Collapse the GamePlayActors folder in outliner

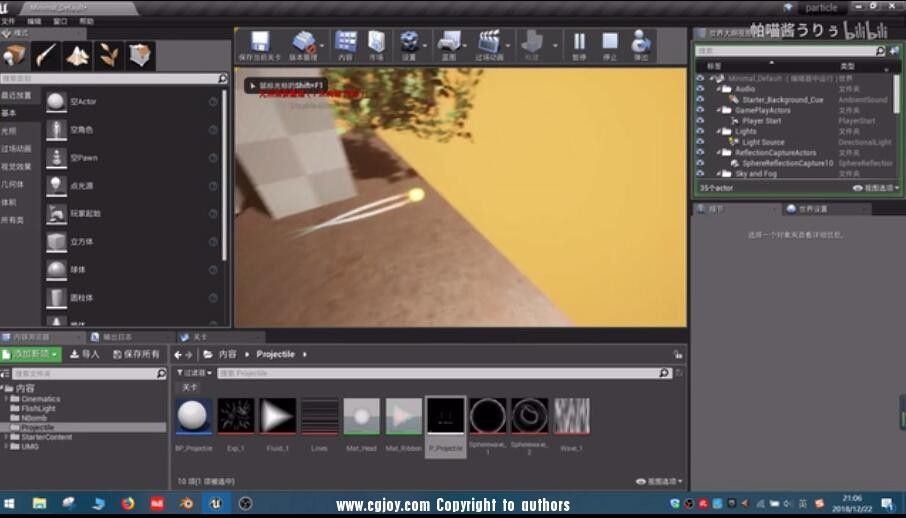coord(719,110)
